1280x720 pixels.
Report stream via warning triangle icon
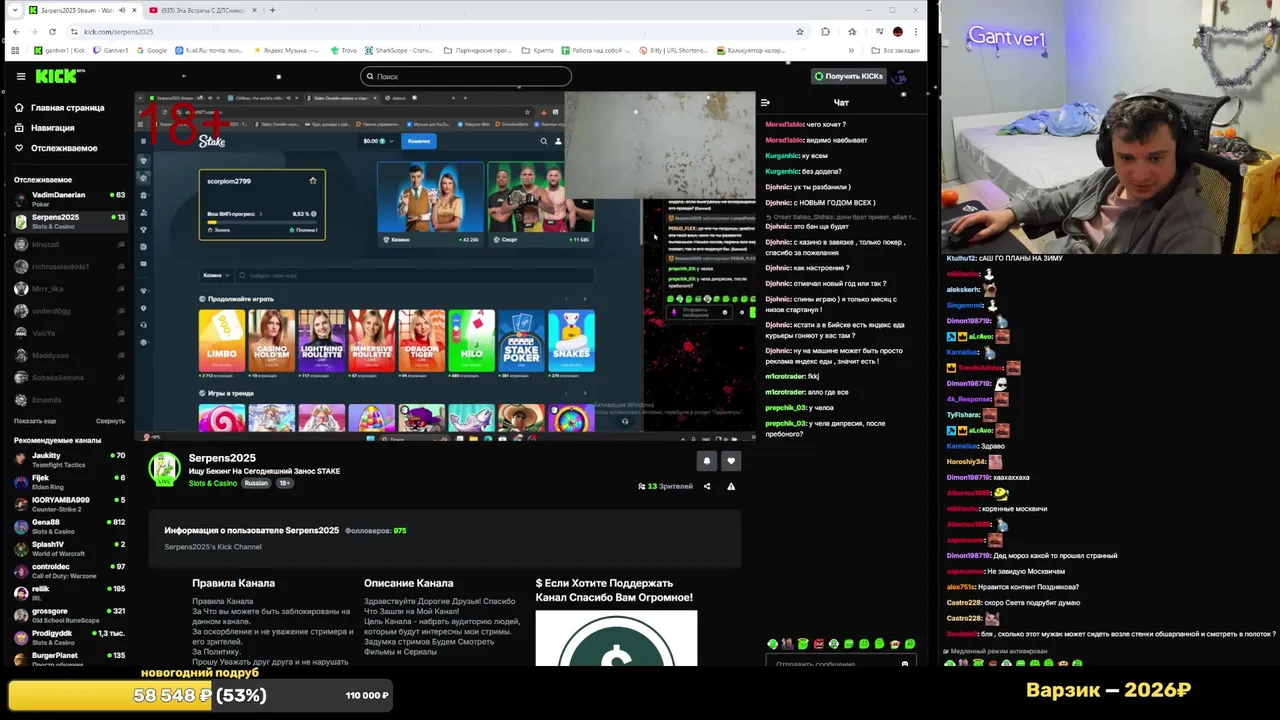click(x=731, y=487)
